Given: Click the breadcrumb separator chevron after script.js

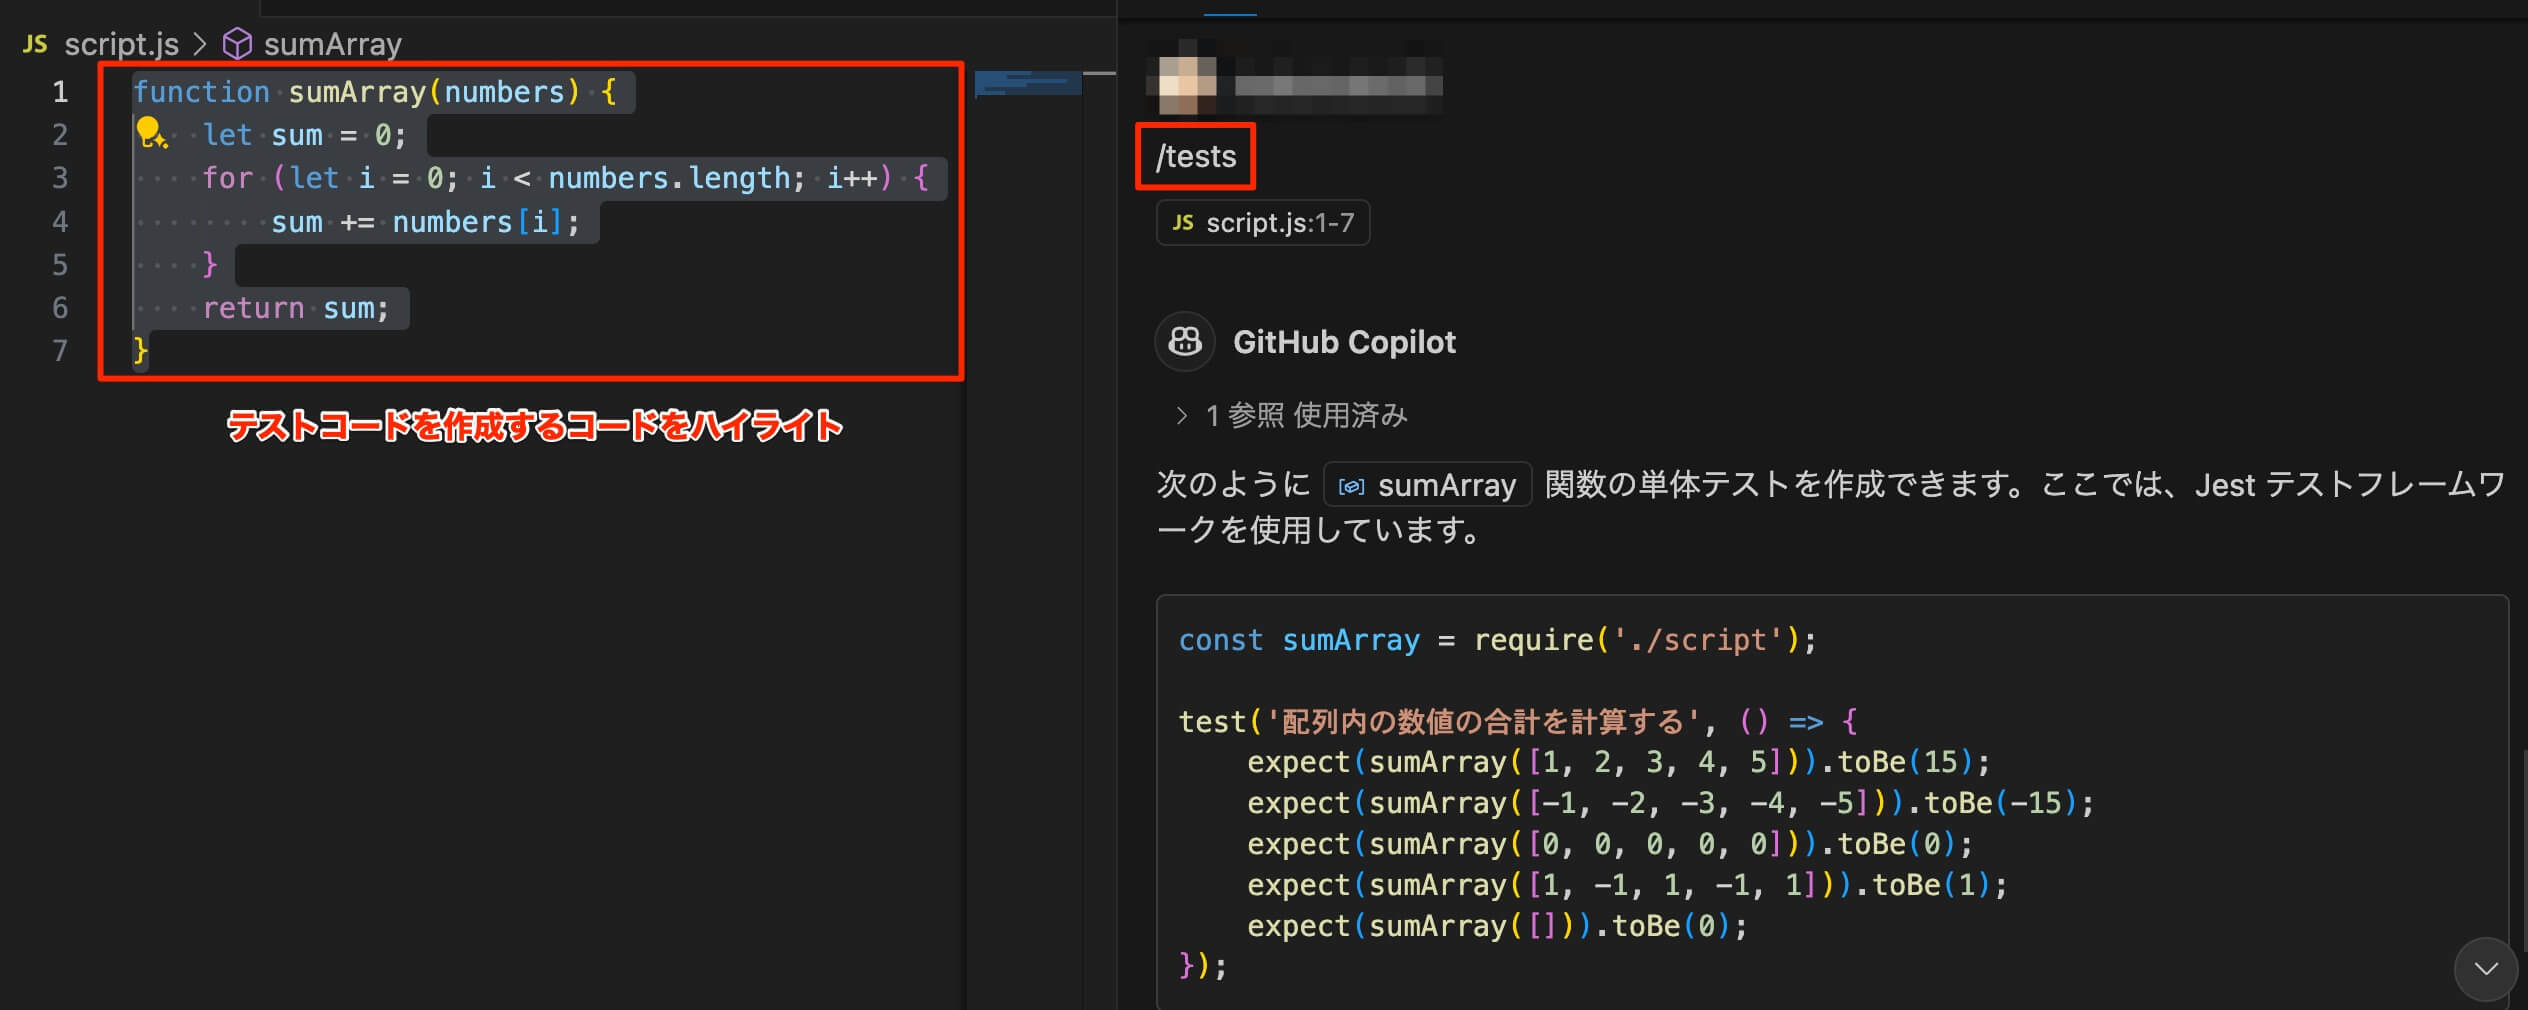Looking at the screenshot, I should tap(200, 44).
